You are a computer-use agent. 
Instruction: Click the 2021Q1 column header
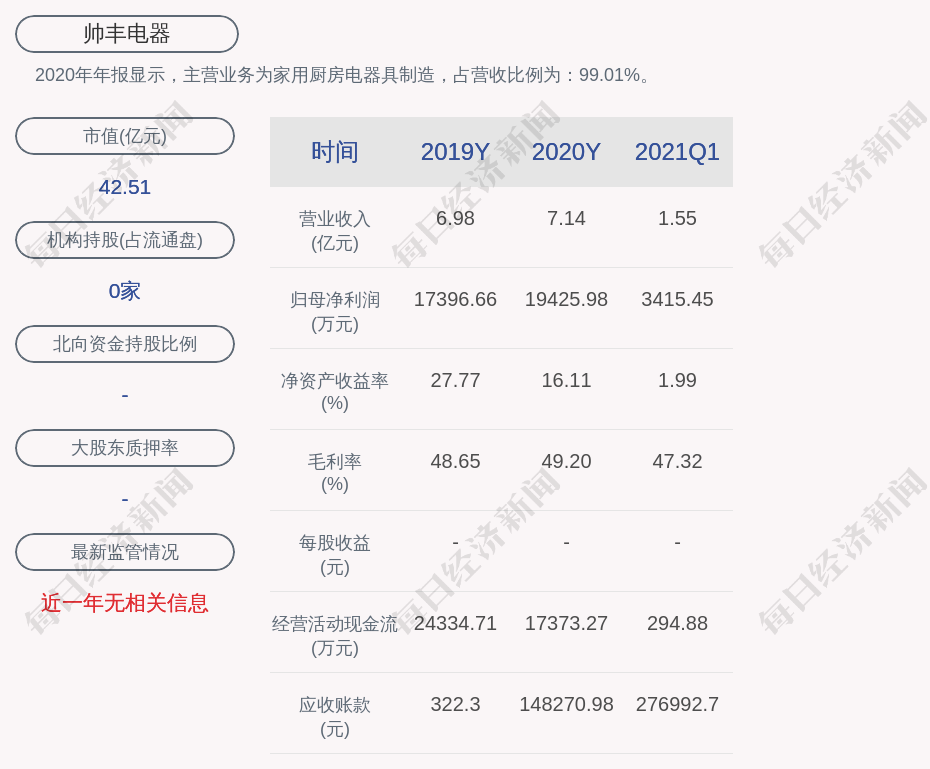coord(677,152)
